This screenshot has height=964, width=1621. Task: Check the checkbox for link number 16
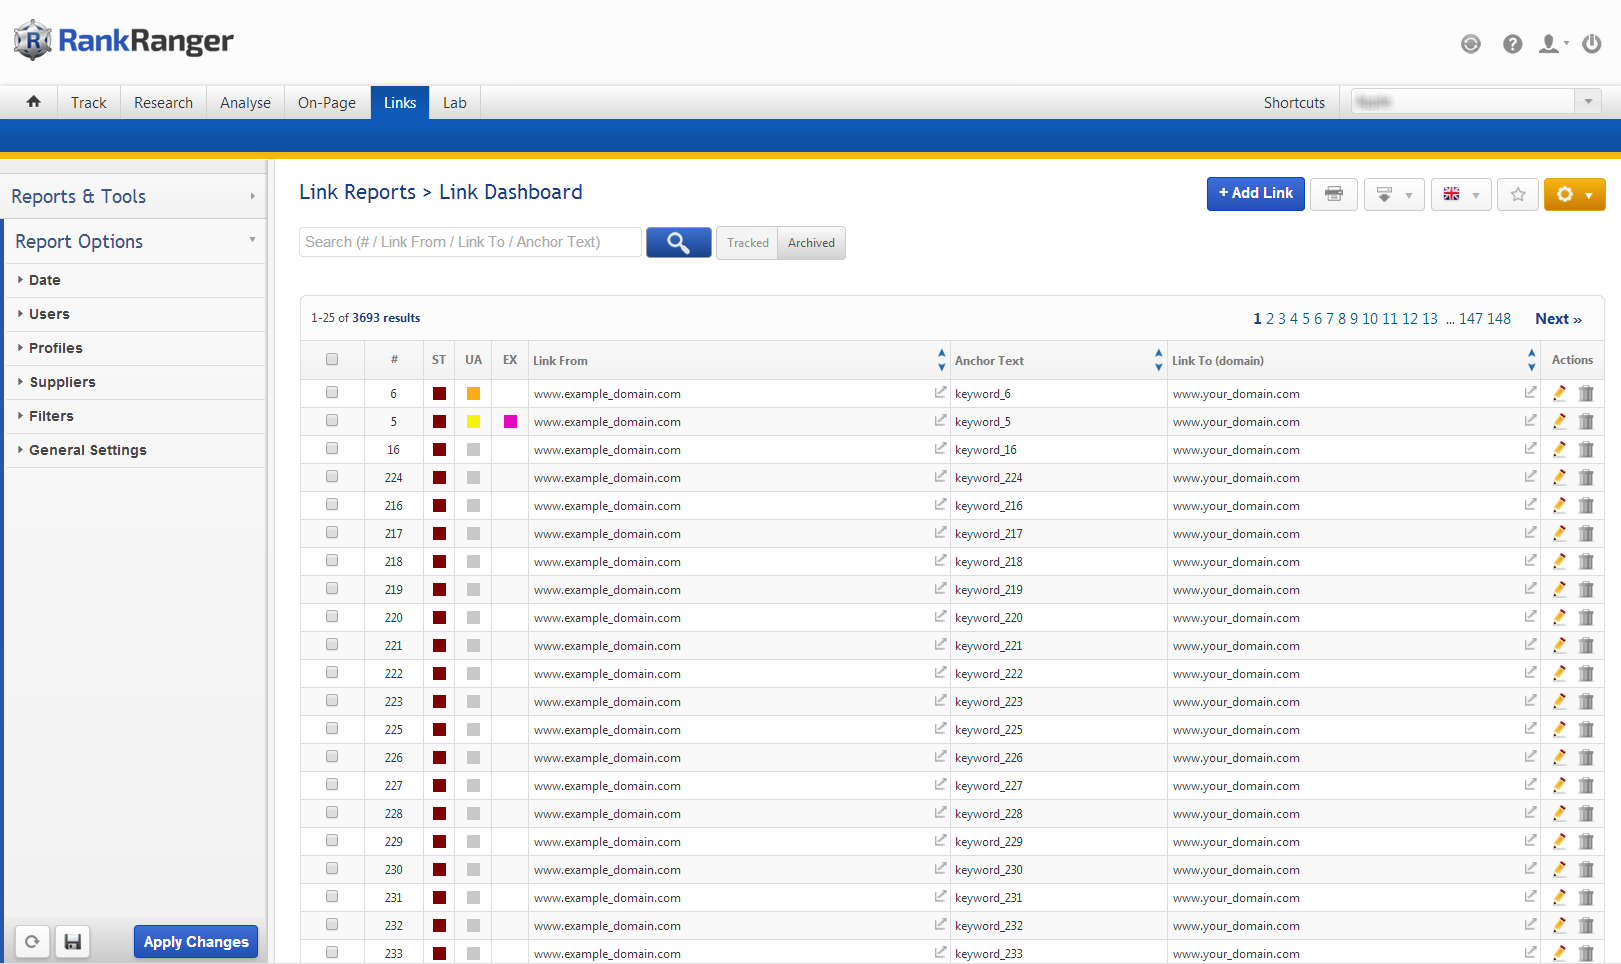tap(332, 449)
